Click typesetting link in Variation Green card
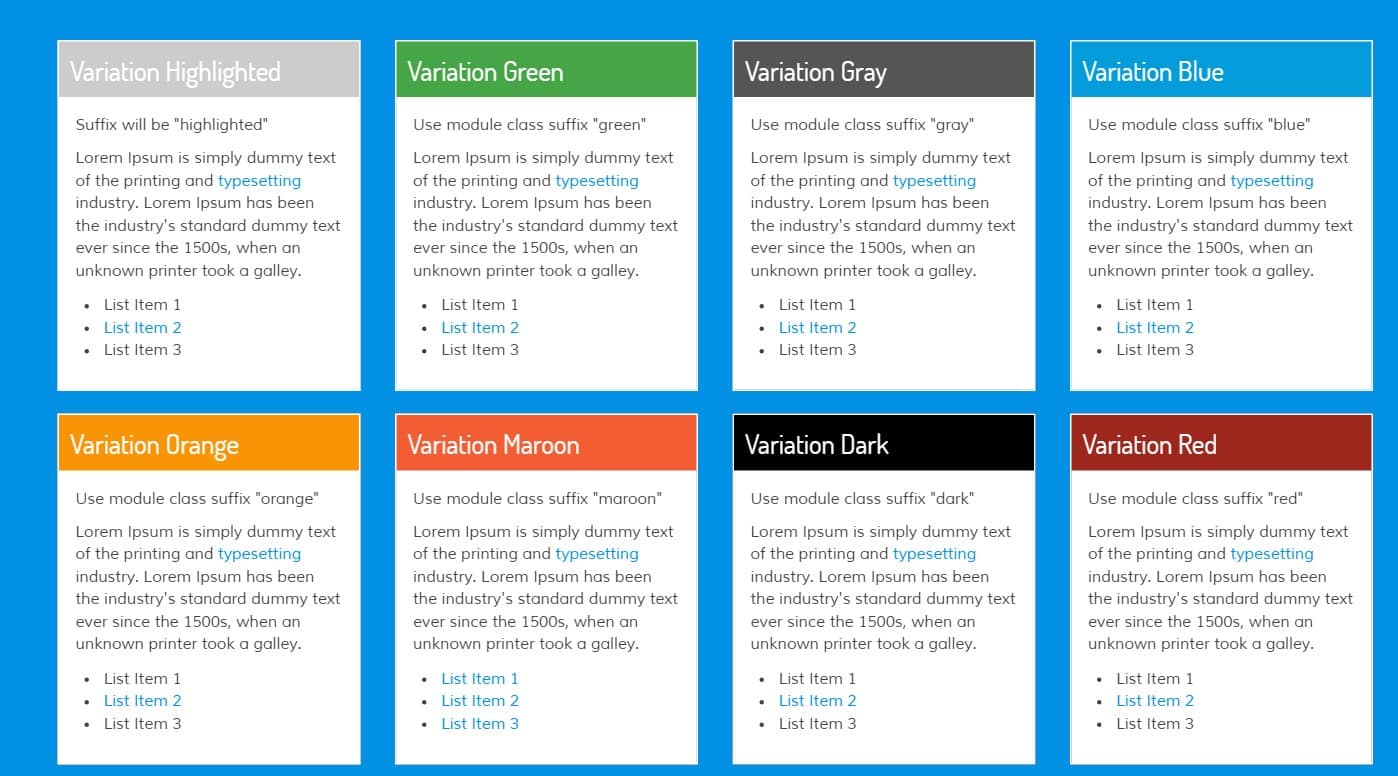This screenshot has width=1398, height=776. [596, 181]
